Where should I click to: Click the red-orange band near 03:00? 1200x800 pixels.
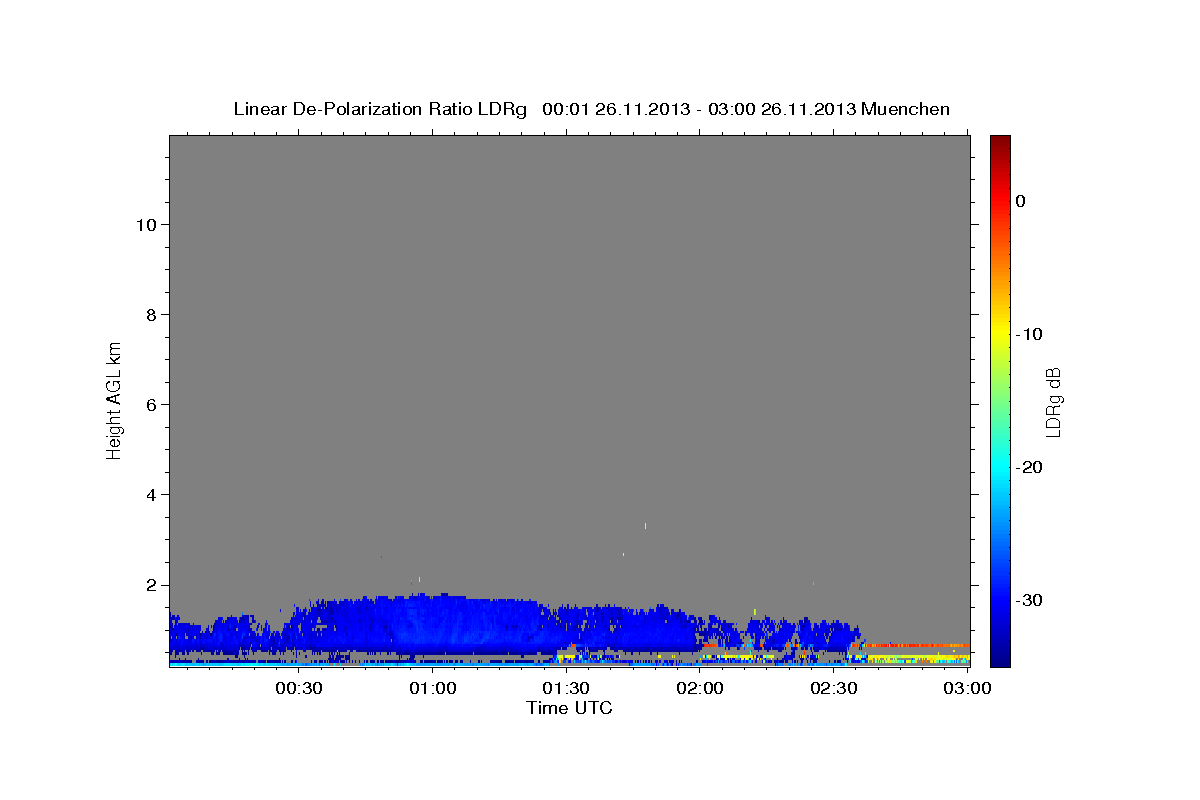point(916,645)
